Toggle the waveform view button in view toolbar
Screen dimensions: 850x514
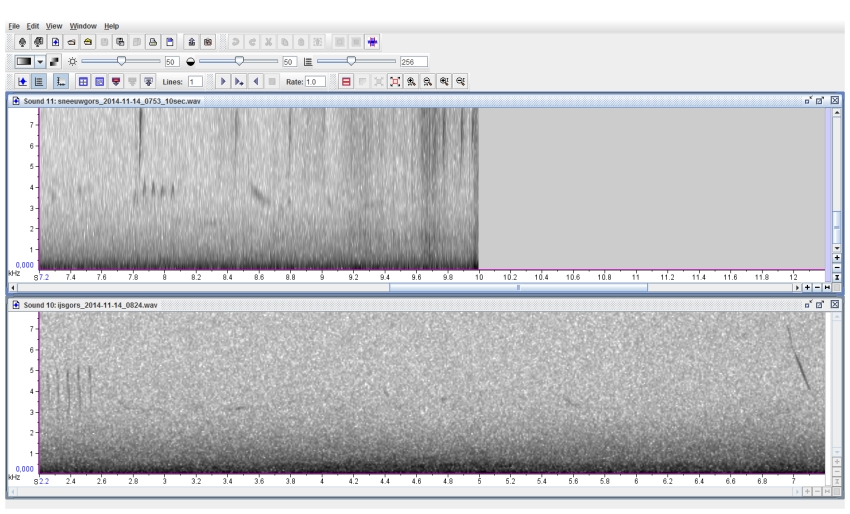tap(24, 80)
